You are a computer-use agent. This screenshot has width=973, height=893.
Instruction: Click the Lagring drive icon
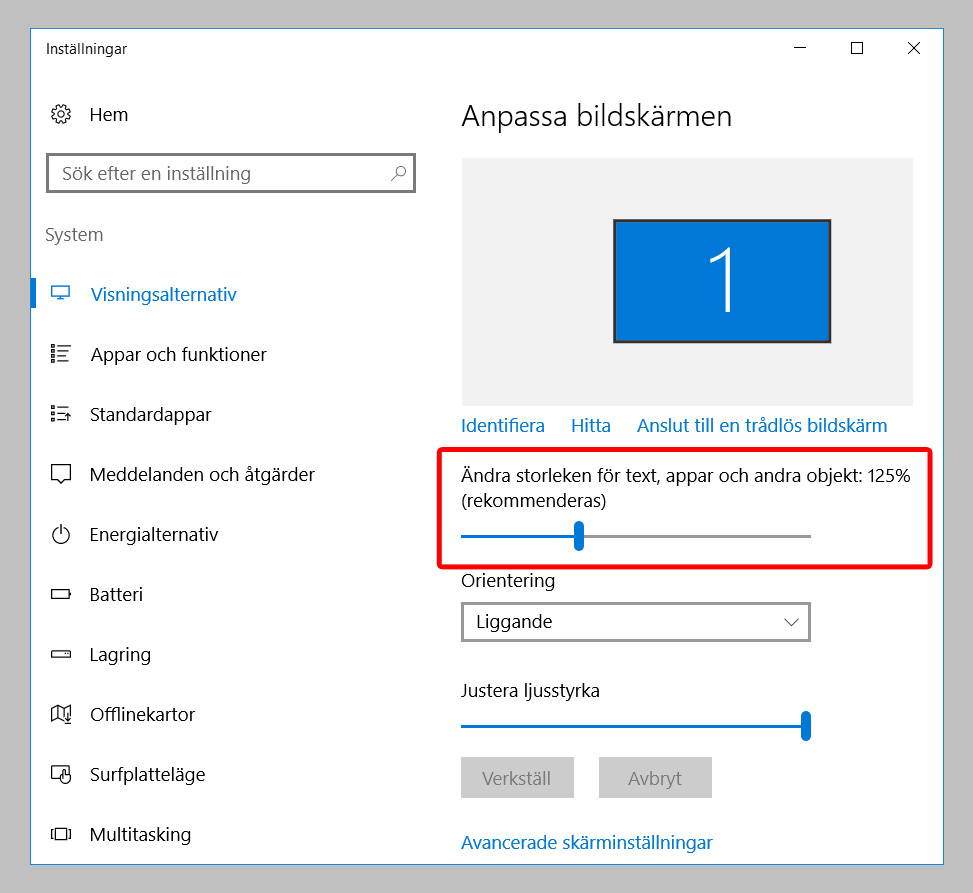click(61, 654)
